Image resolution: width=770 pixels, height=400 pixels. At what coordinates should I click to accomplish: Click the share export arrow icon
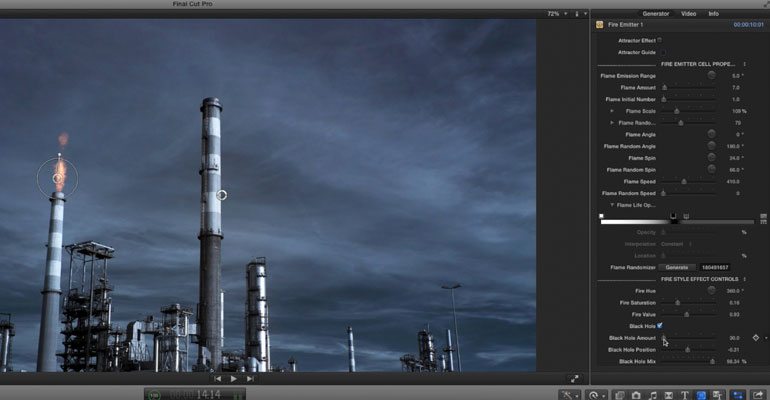point(759,395)
